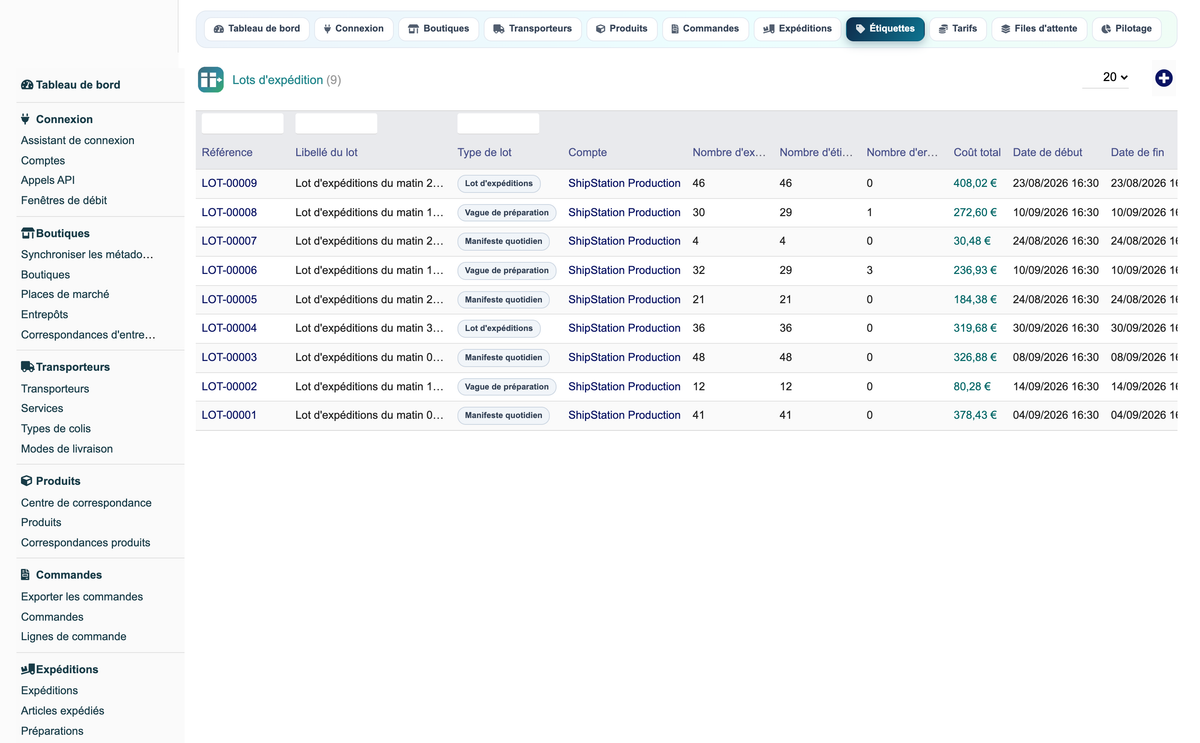Open the Commandes top tab

click(705, 29)
